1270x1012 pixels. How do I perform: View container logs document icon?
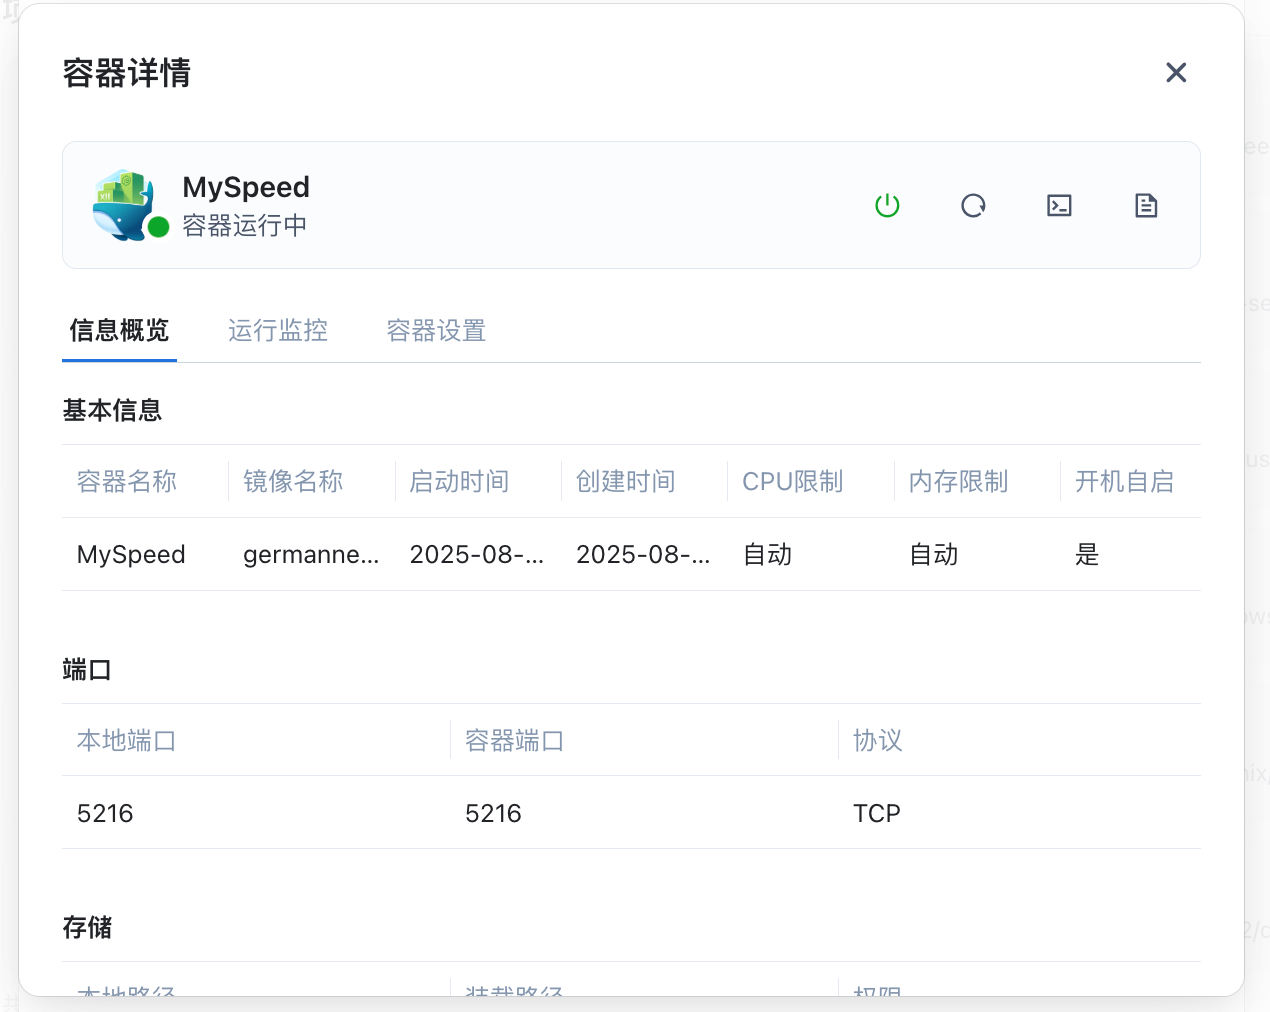1146,206
